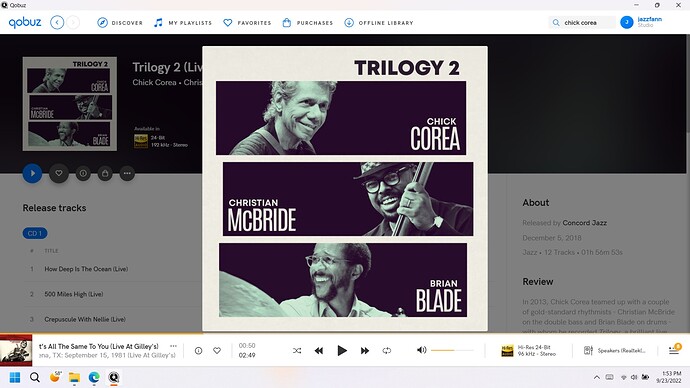Skip to the next track
690x388 pixels.
[x=365, y=351]
